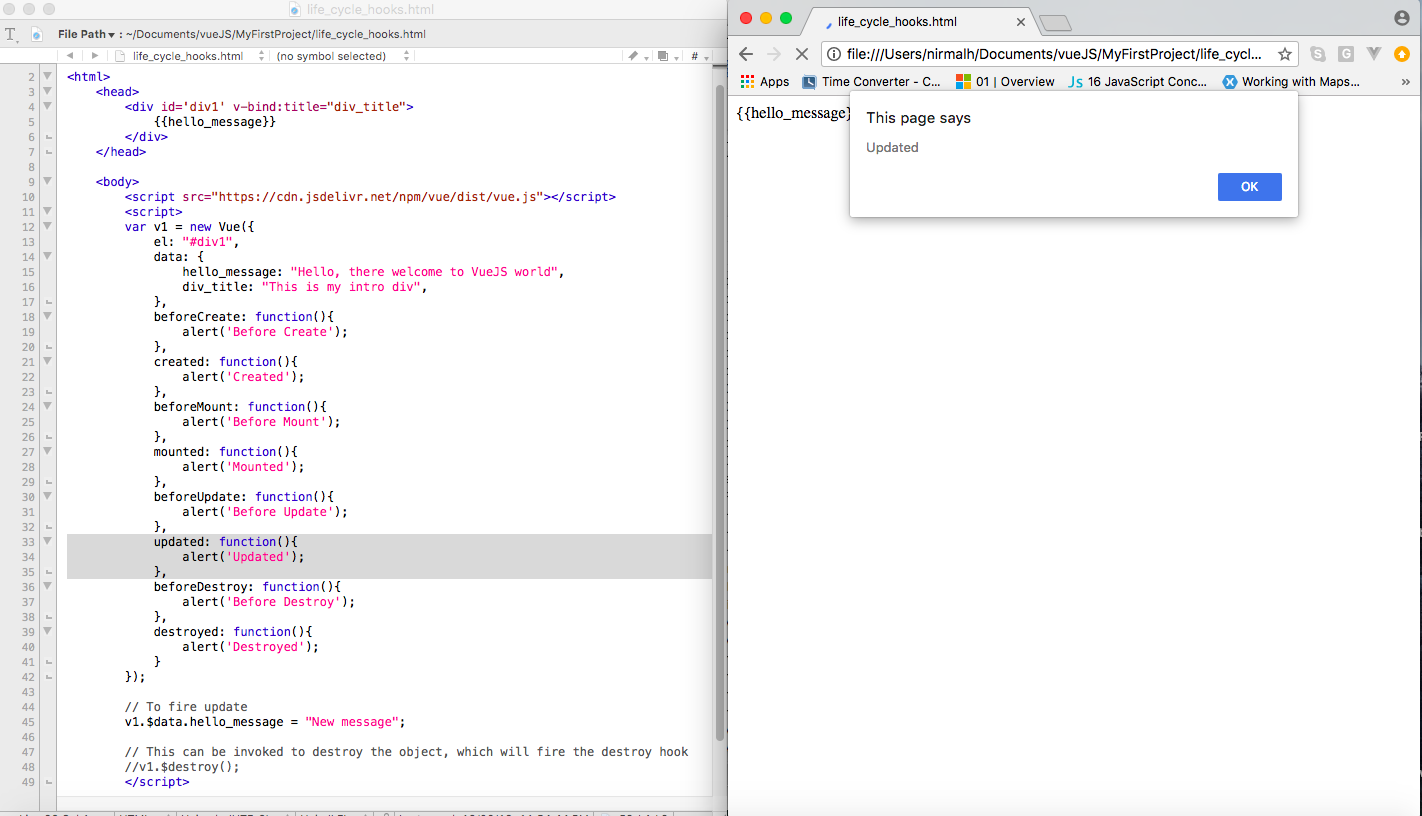1422x816 pixels.
Task: Open the 16 JavaScript Conc... bookmark
Action: click(x=1137, y=82)
